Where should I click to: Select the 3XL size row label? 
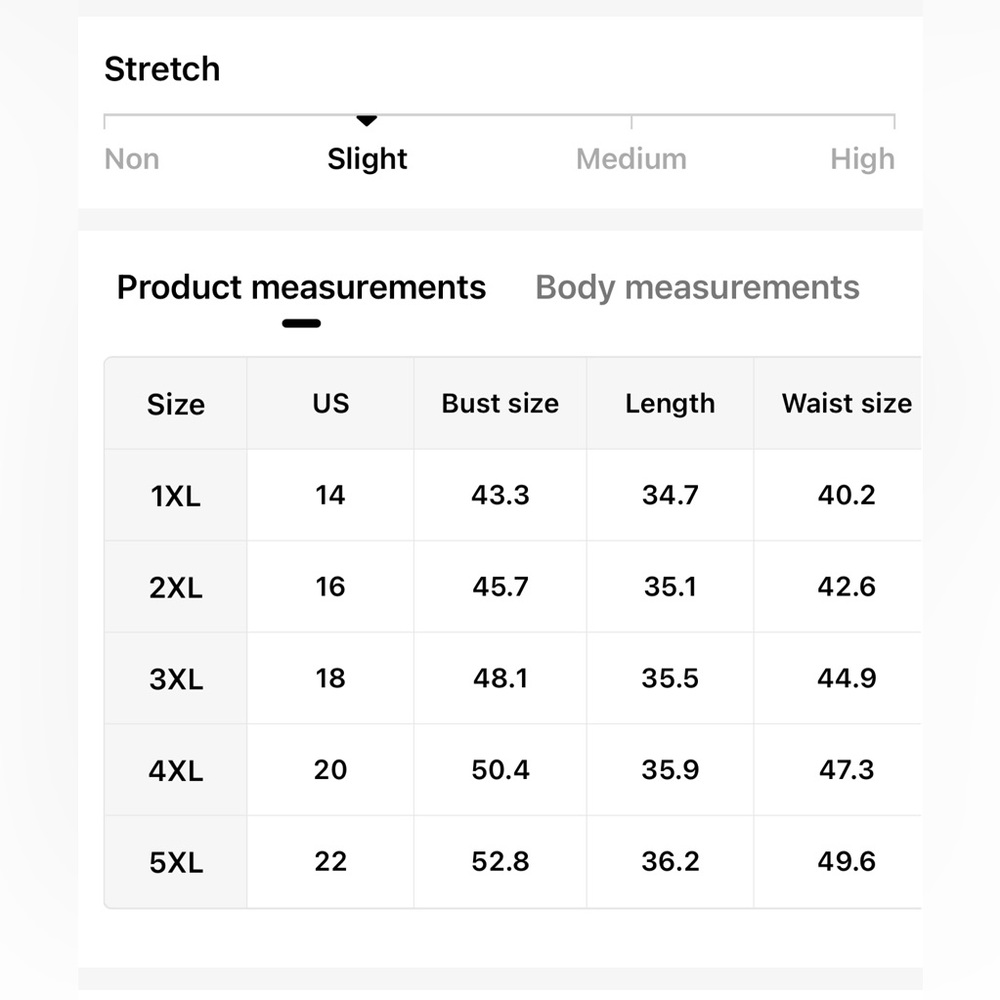click(x=176, y=679)
